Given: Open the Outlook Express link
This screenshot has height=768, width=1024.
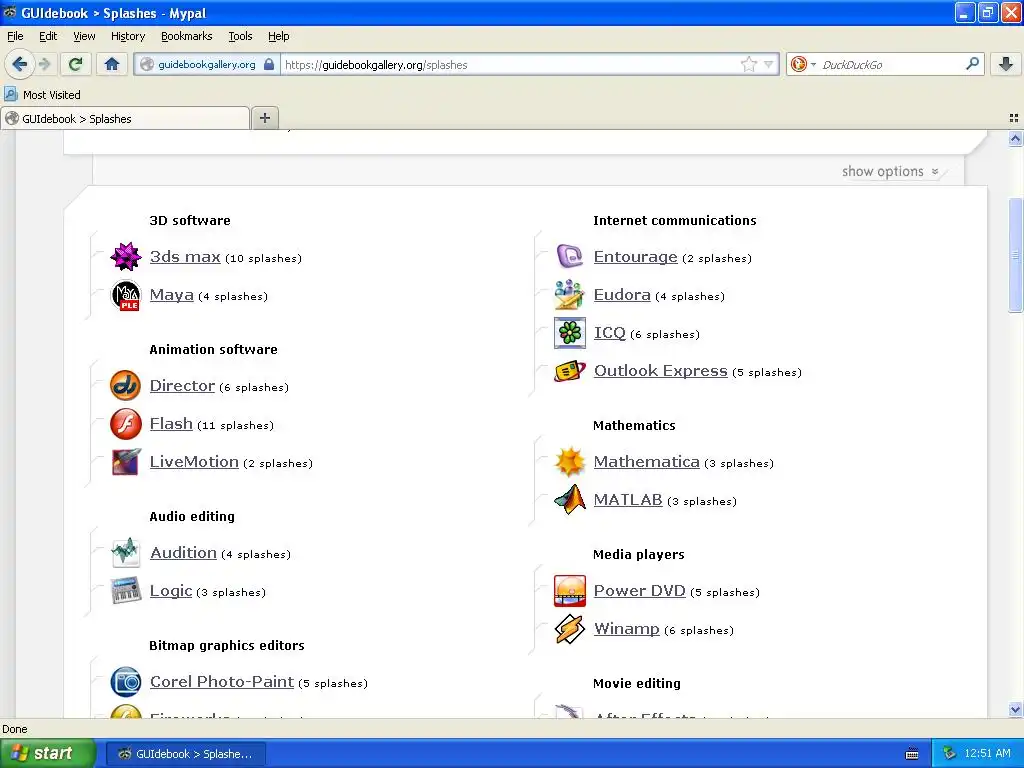Looking at the screenshot, I should (660, 371).
